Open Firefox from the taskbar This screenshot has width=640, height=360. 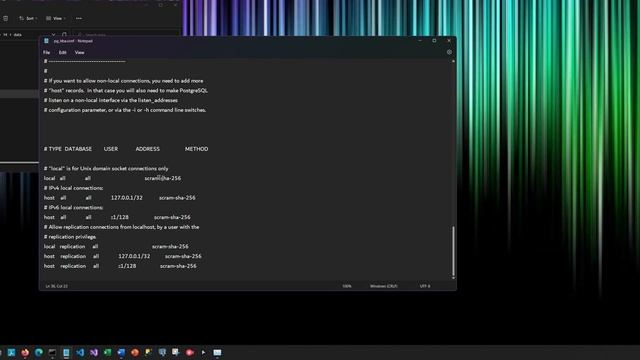[x=25, y=352]
